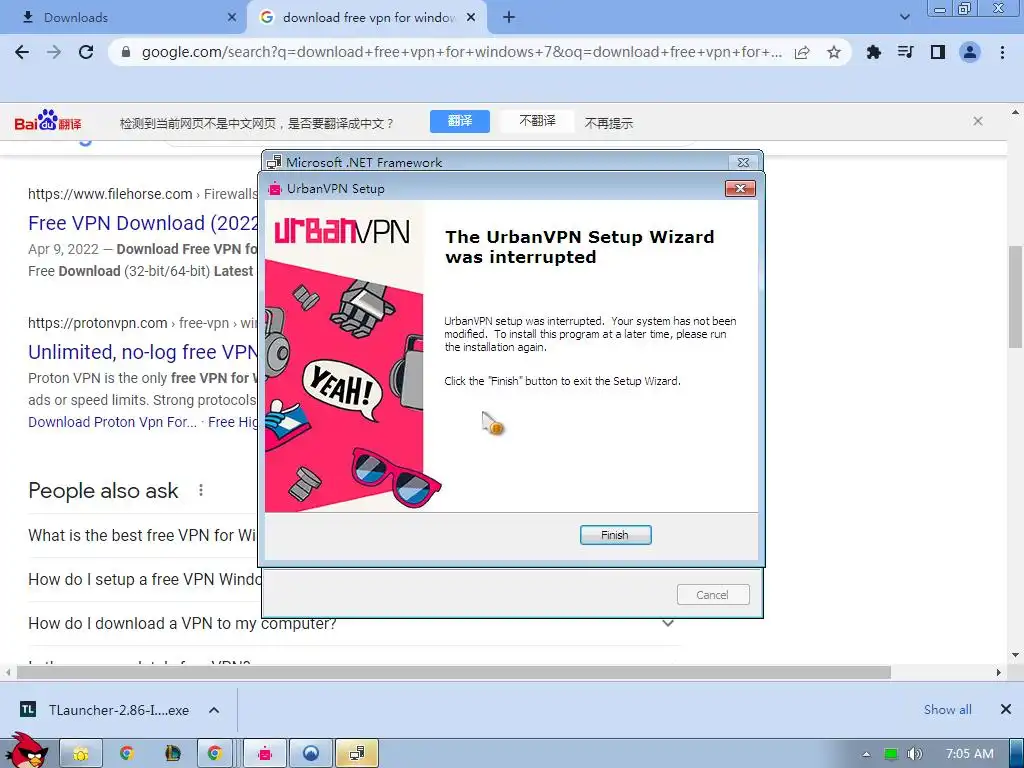The image size is (1024, 768).
Task: Open second Chrome taskbar icon
Action: [x=215, y=754]
